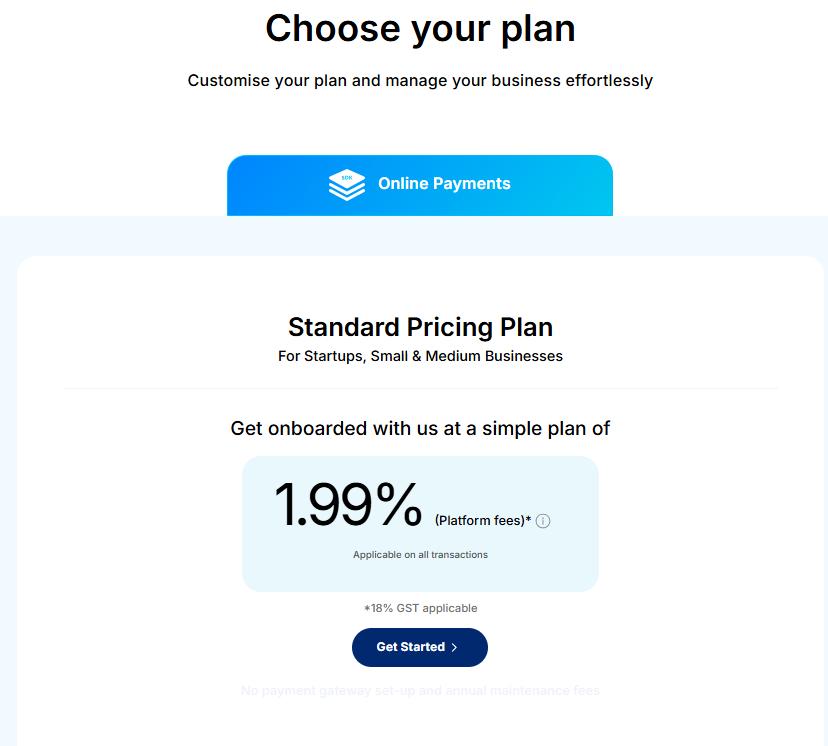Viewport: 828px width, 746px height.
Task: Click the divider line under plan subtitle
Action: (x=420, y=388)
